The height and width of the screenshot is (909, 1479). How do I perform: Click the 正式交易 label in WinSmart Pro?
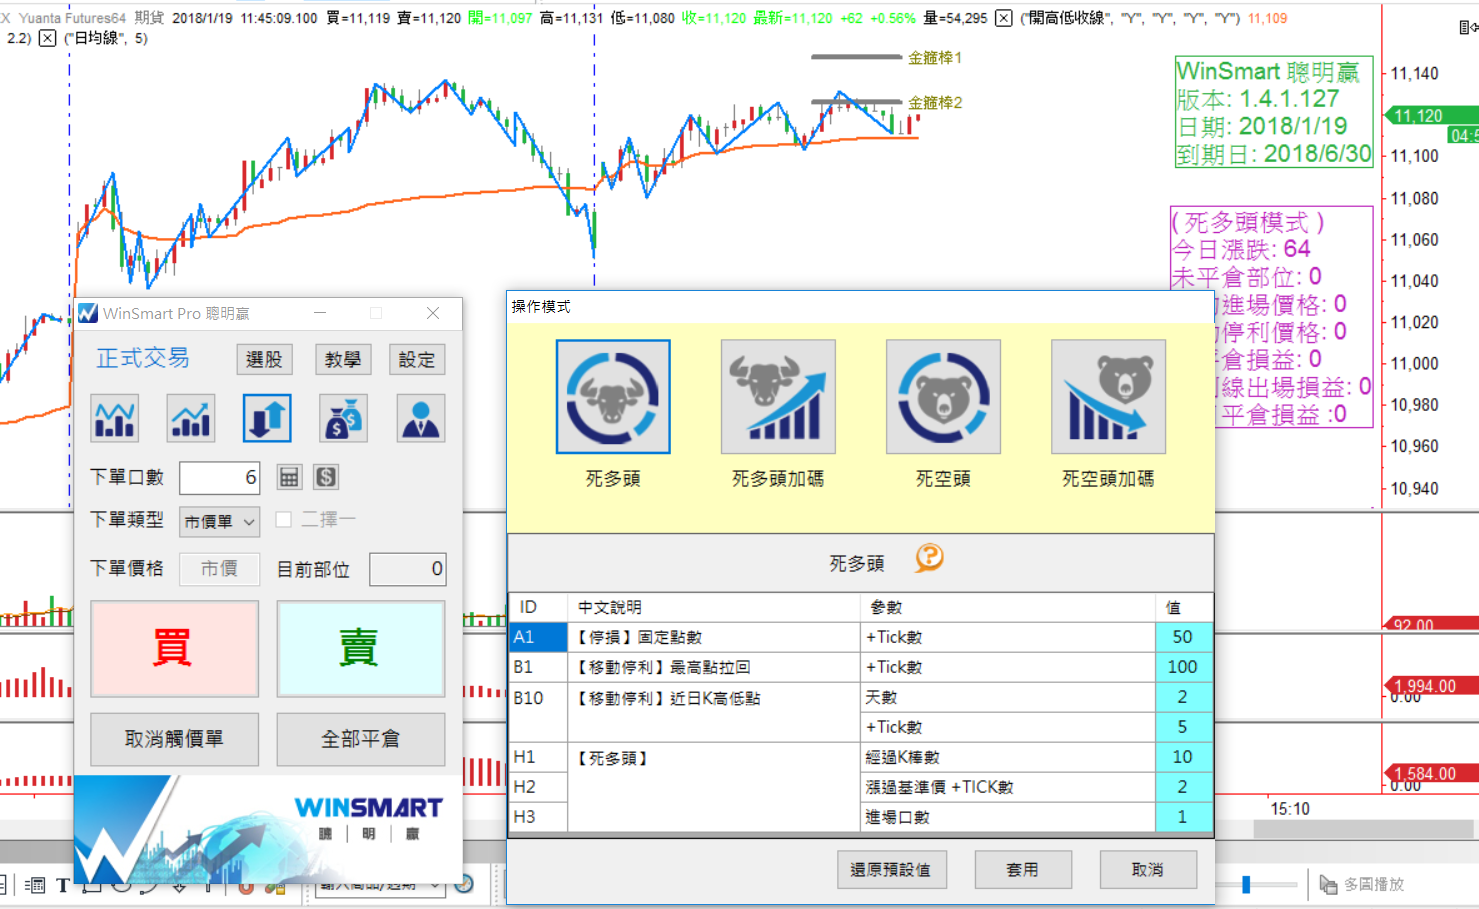point(143,358)
